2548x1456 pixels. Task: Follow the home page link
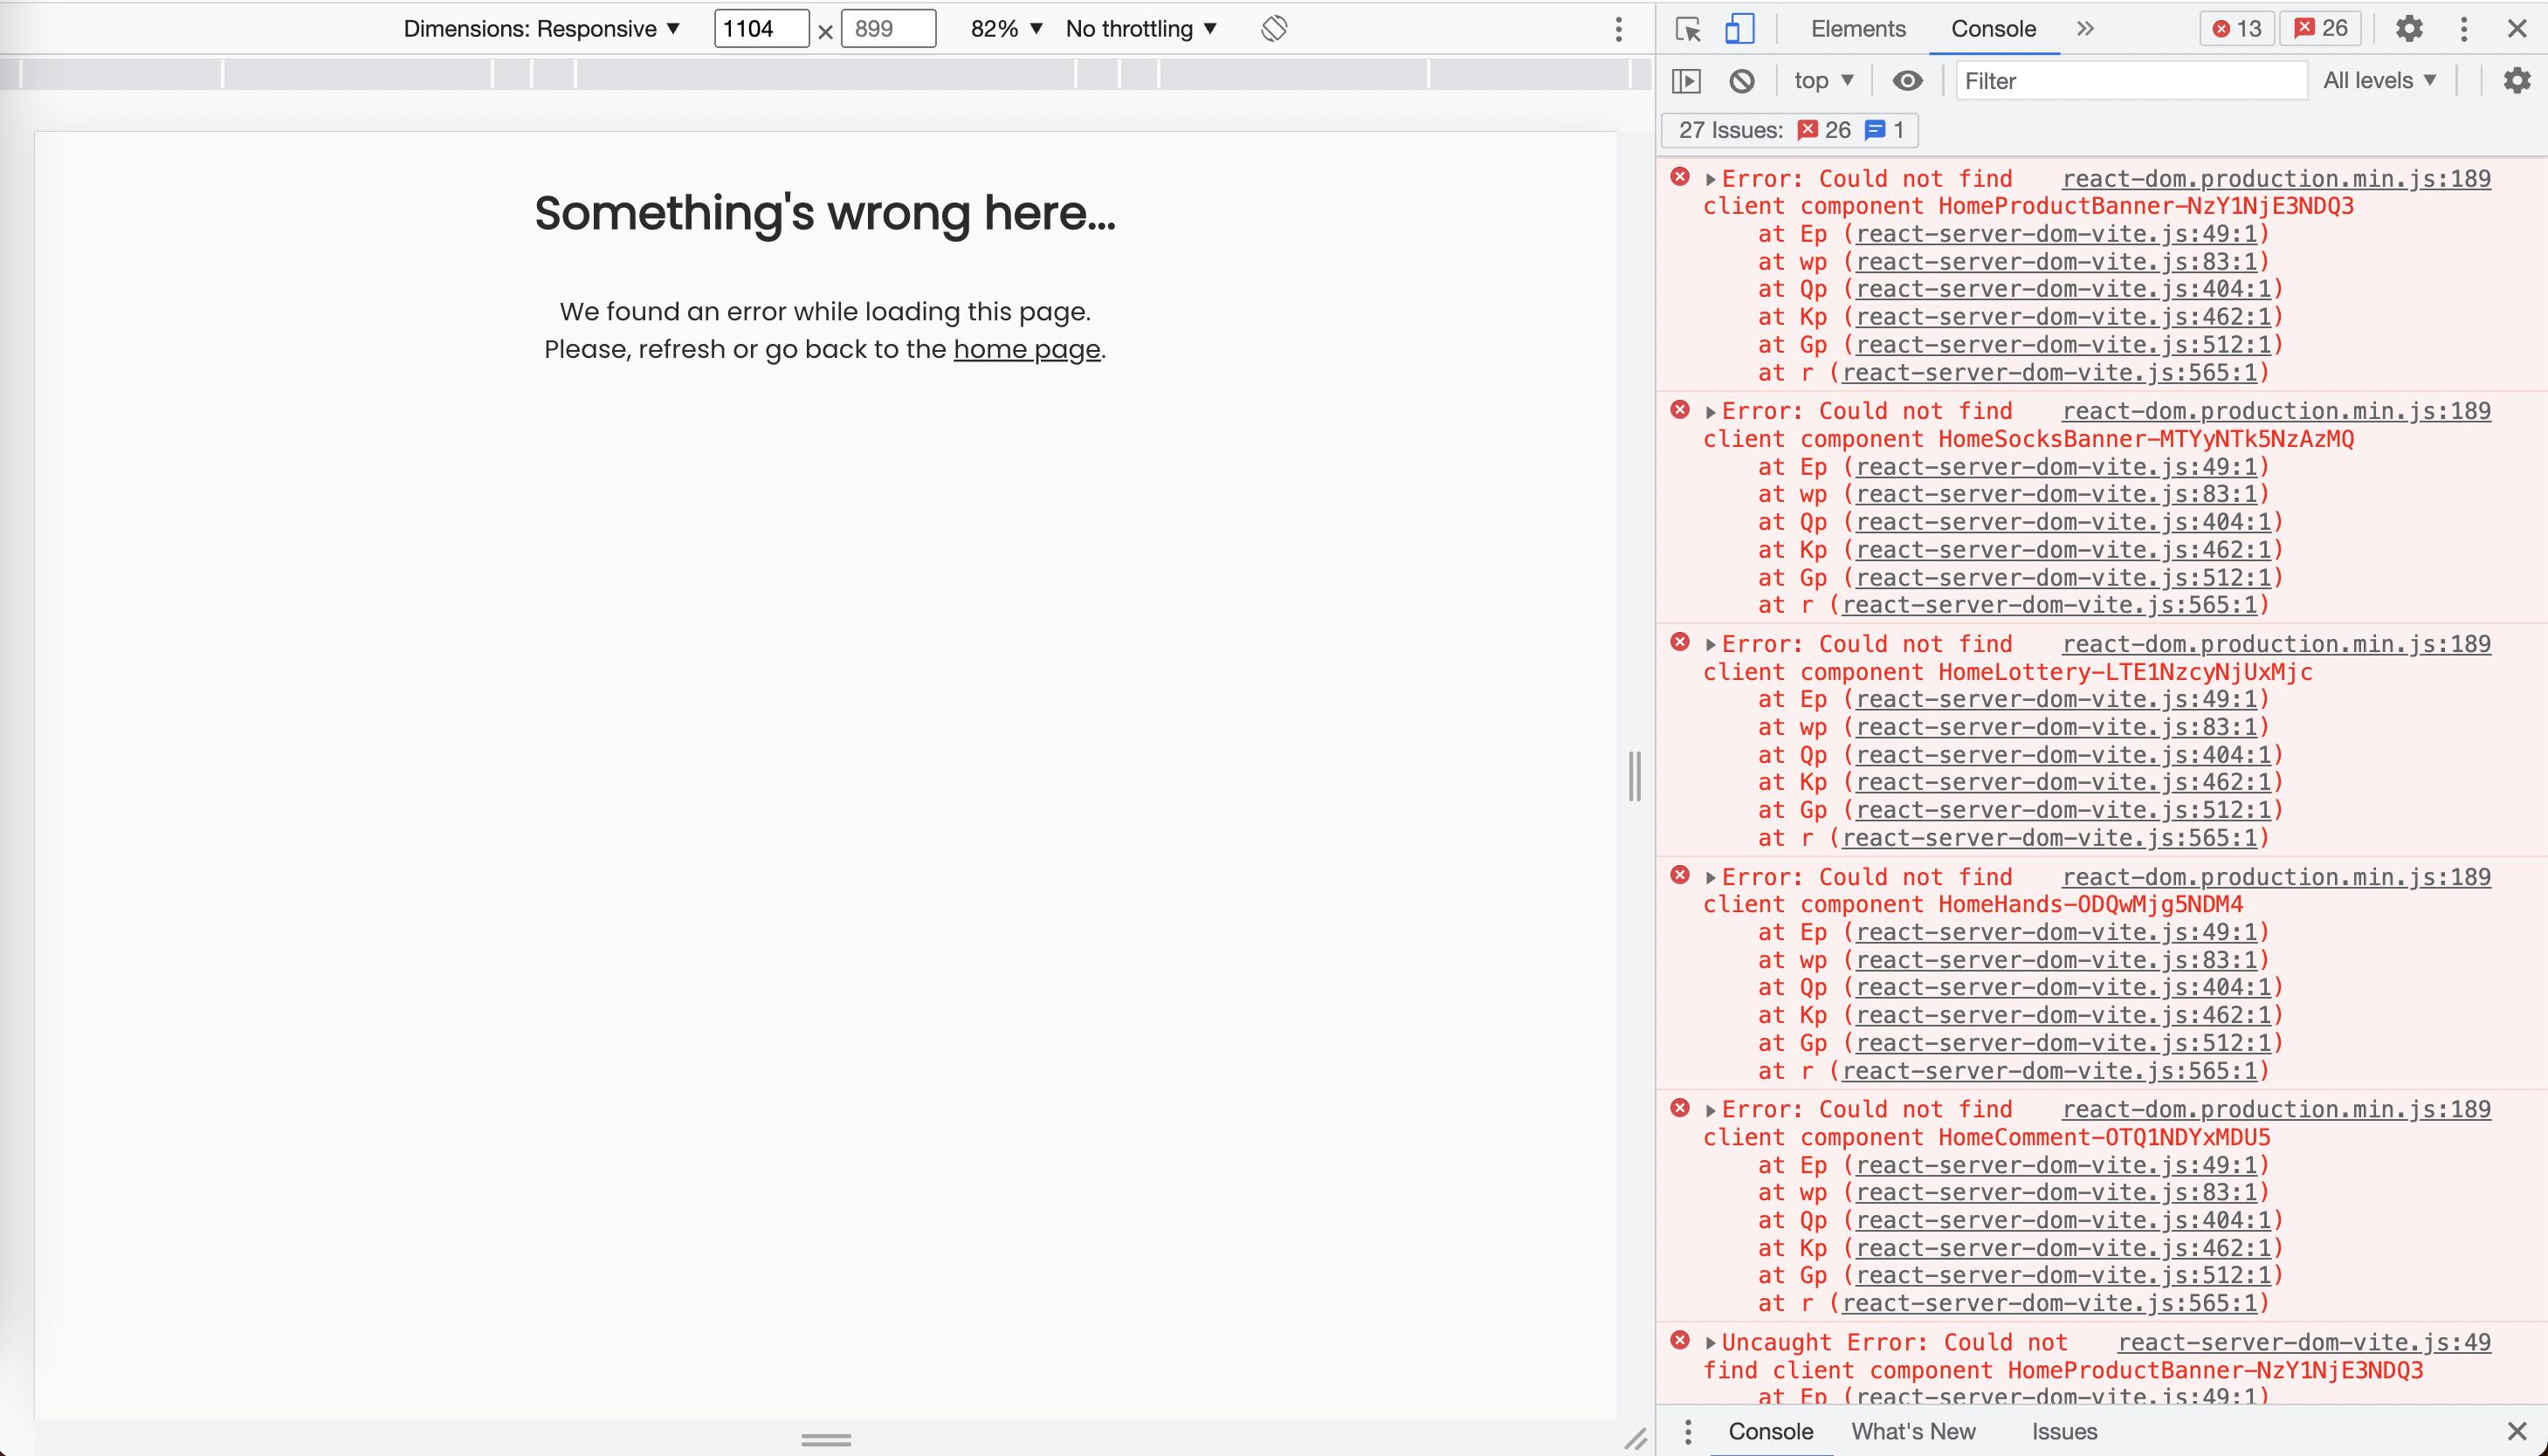1026,349
